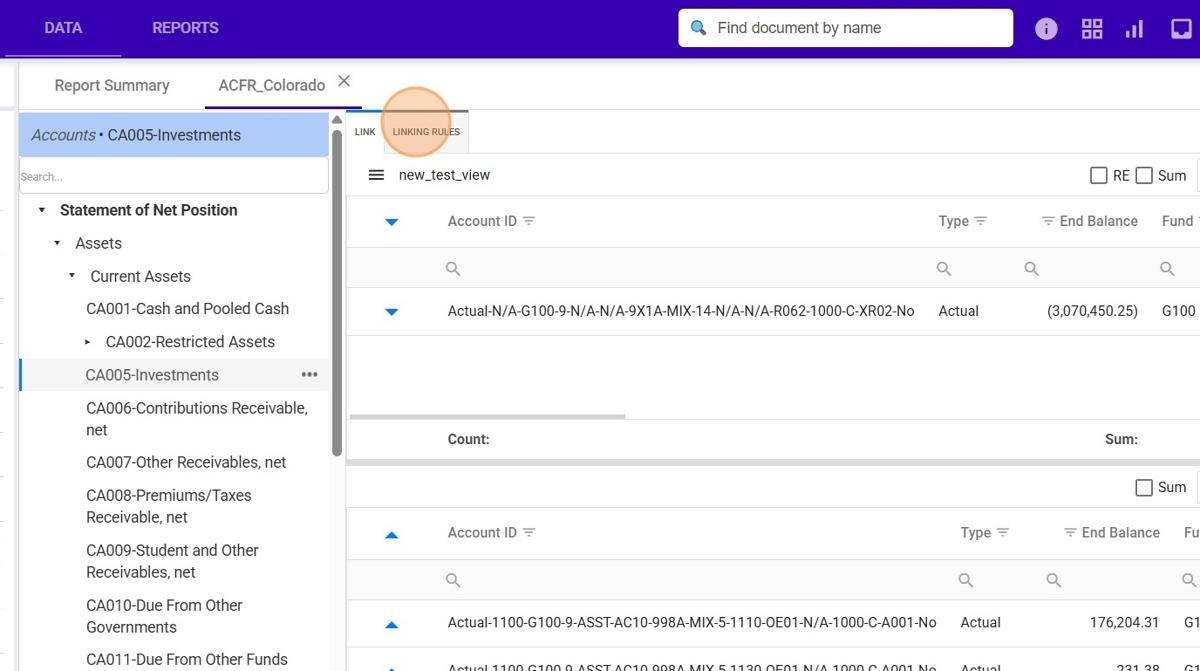Open the bar chart icon in header
The image size is (1200, 671).
[1134, 29]
